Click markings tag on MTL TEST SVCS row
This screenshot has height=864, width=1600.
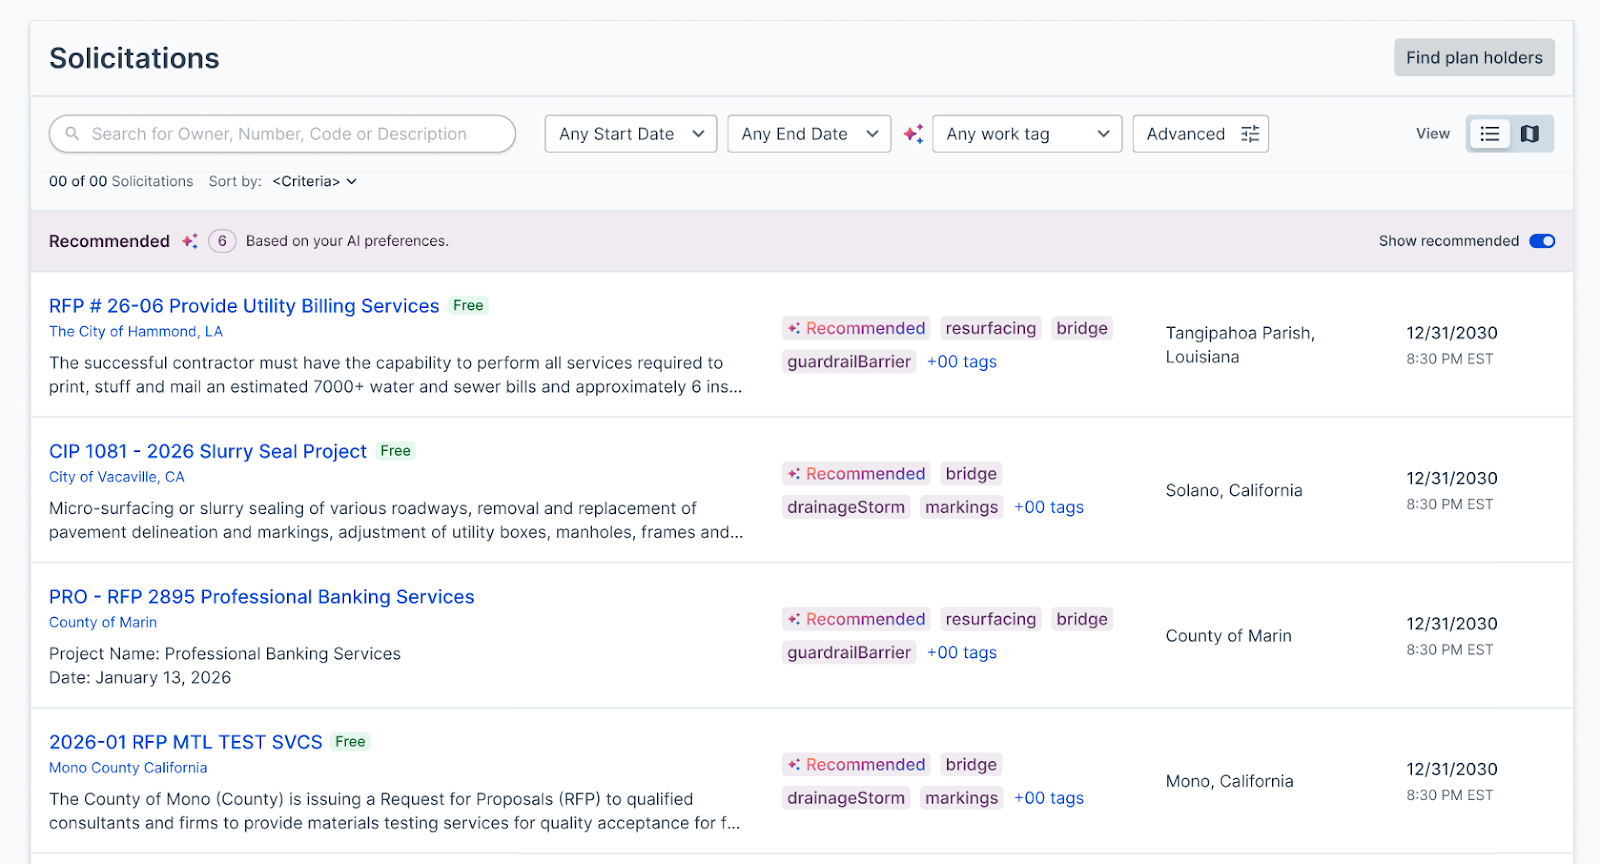click(x=961, y=798)
